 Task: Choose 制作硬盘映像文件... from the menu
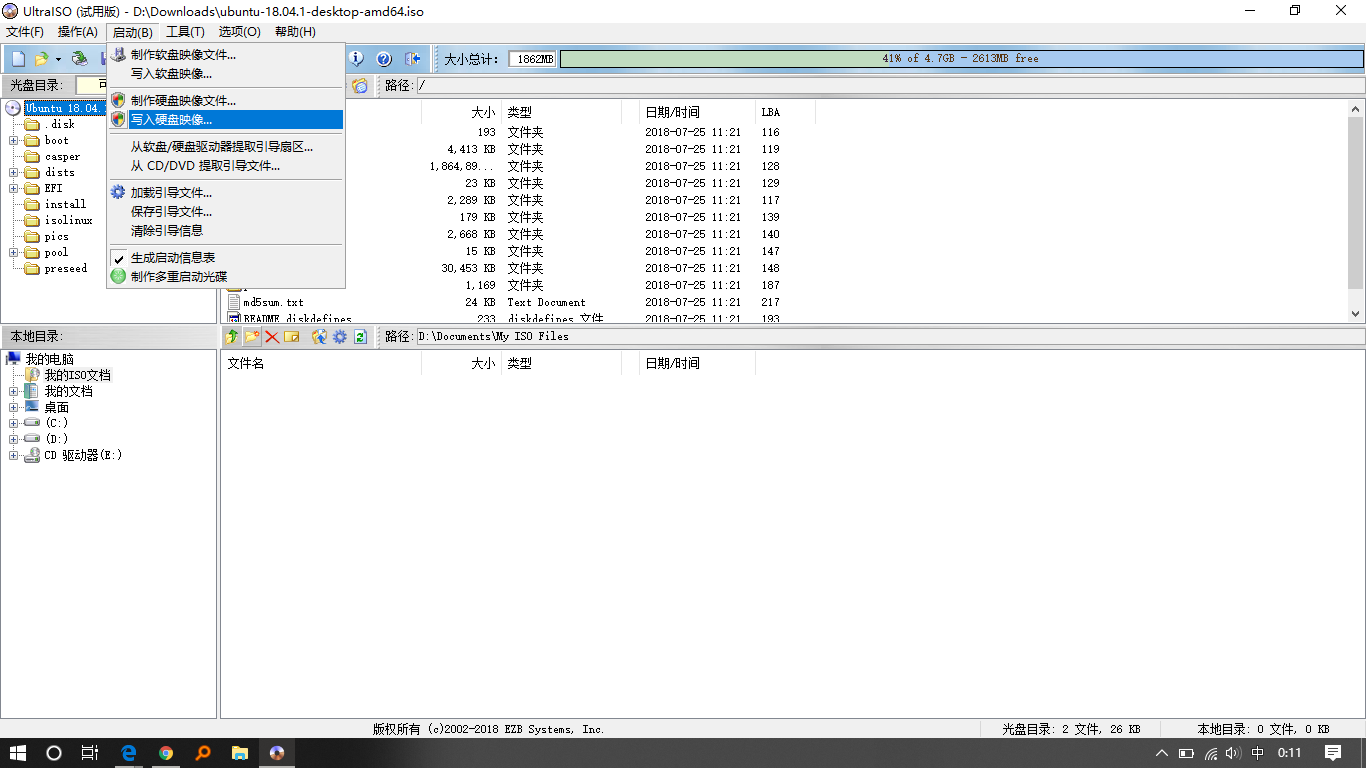tap(226, 101)
